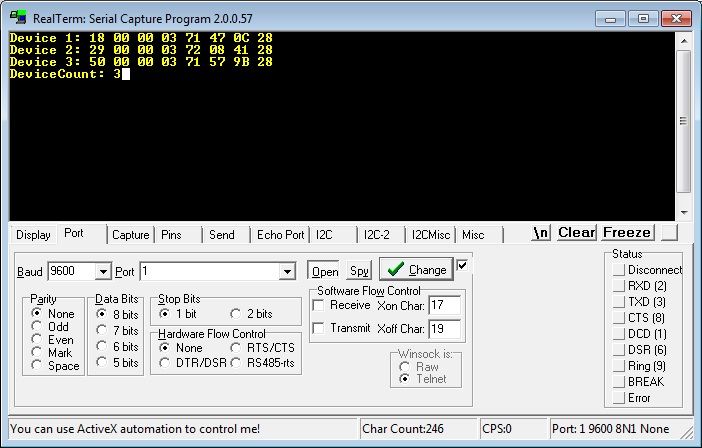
Task: Click the small blank button beside Freeze
Action: click(x=669, y=233)
